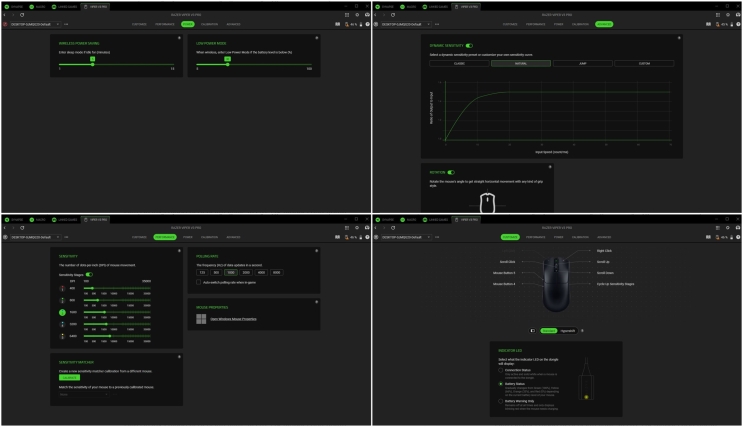
Task: Select the 800 DPI stage icon
Action: 62,300
